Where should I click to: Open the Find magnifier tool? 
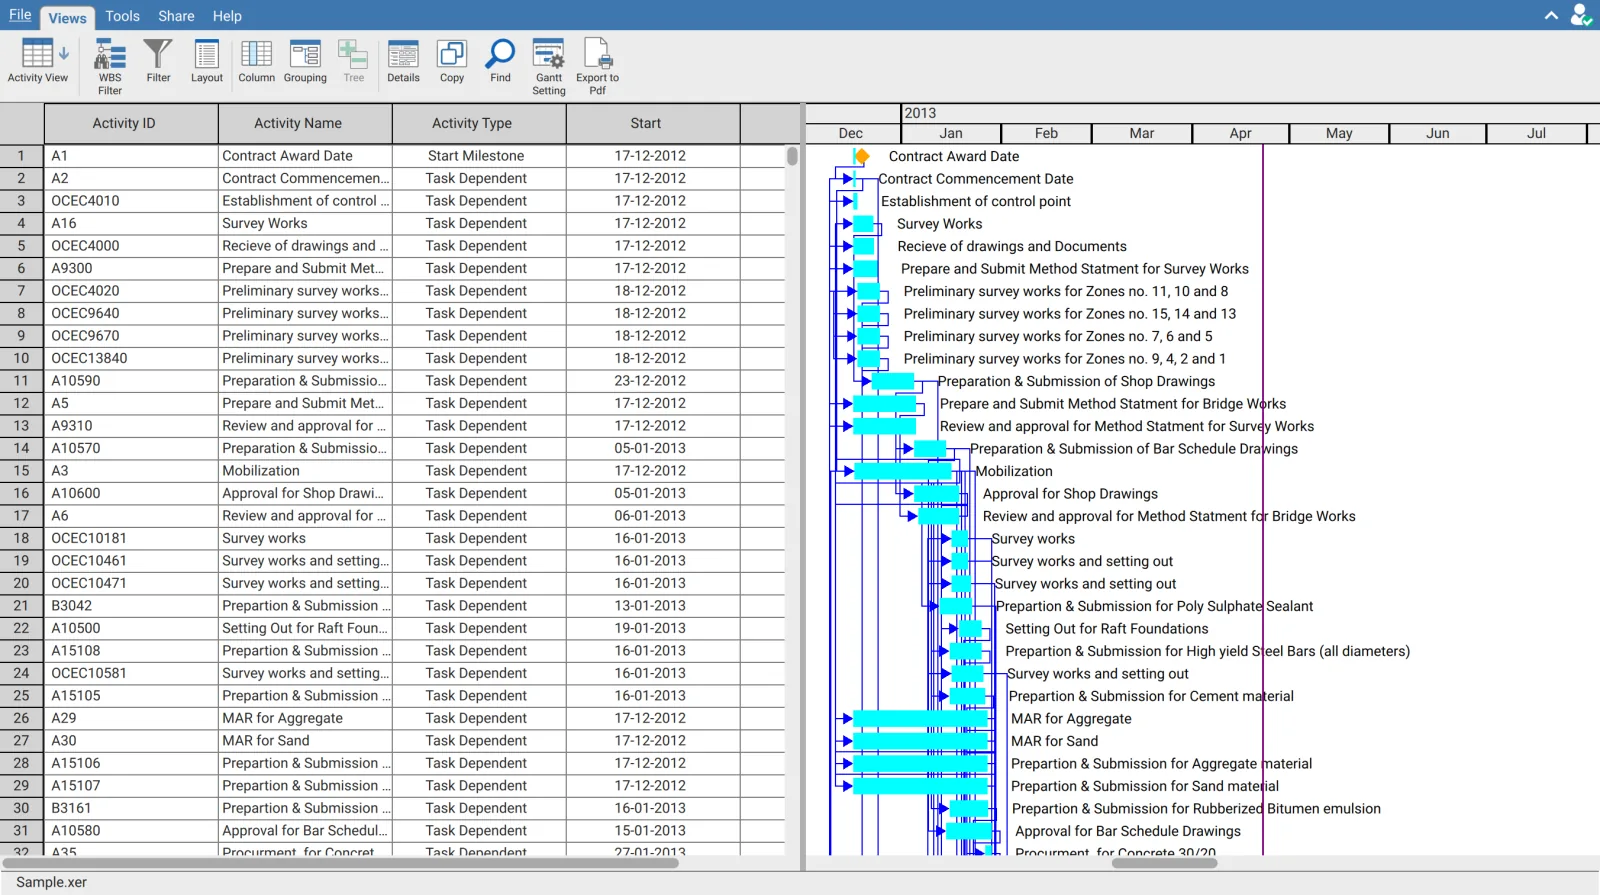[x=500, y=61]
